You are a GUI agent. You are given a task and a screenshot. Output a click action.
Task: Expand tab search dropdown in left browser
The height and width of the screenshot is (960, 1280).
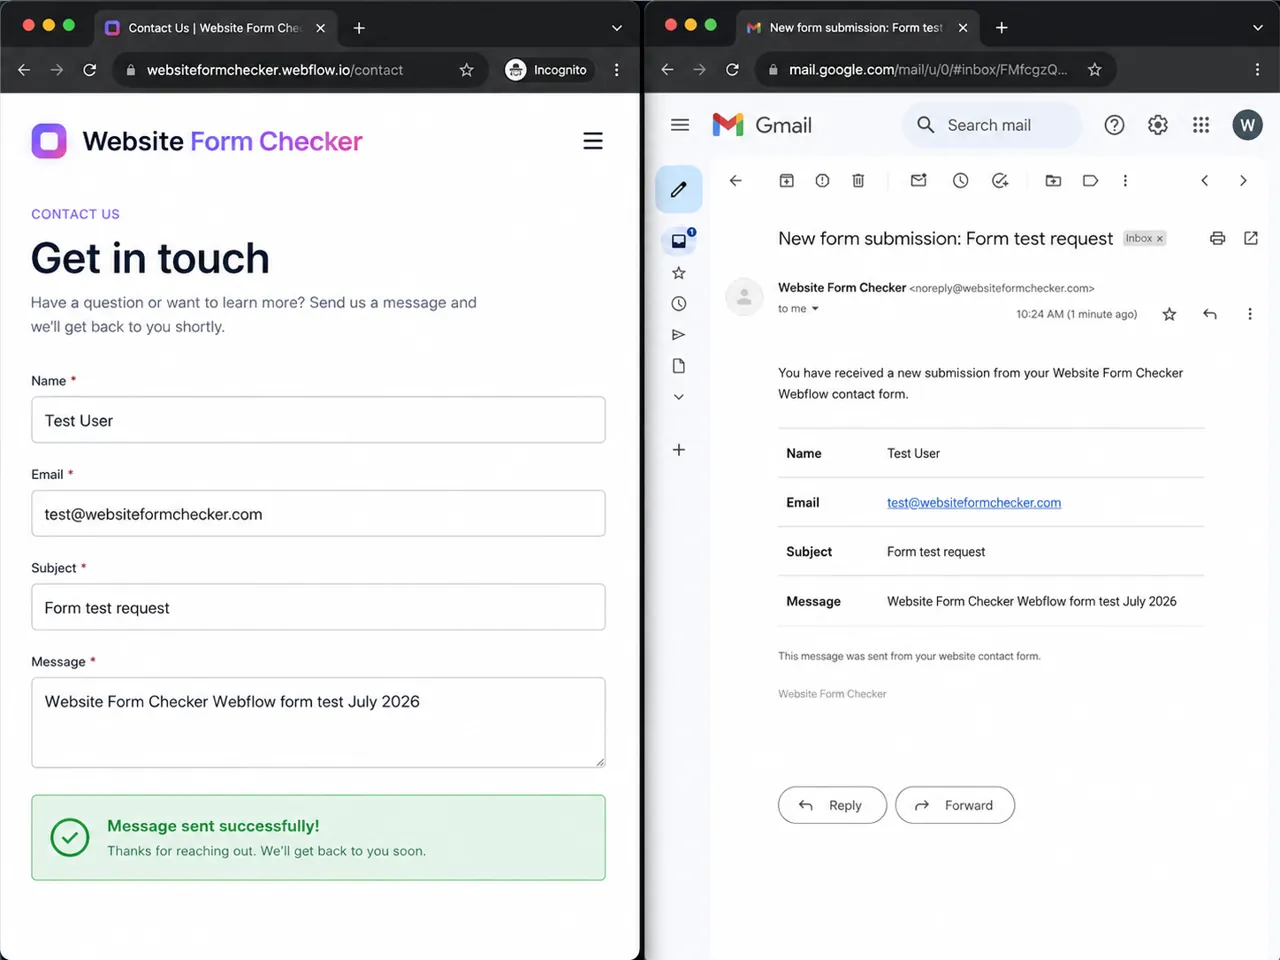tap(617, 28)
